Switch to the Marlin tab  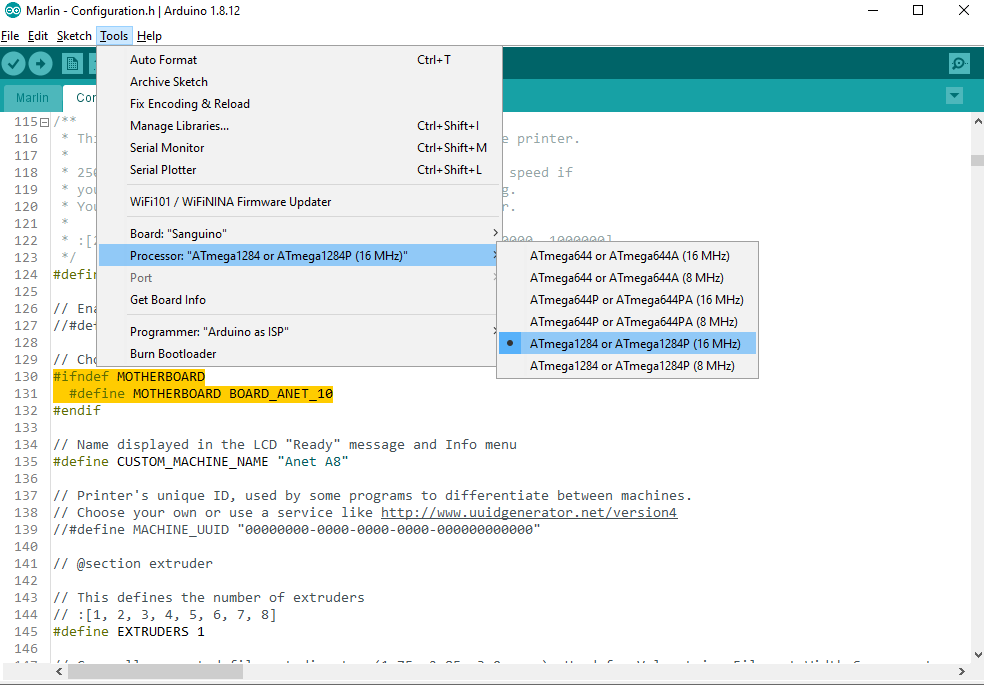(32, 98)
